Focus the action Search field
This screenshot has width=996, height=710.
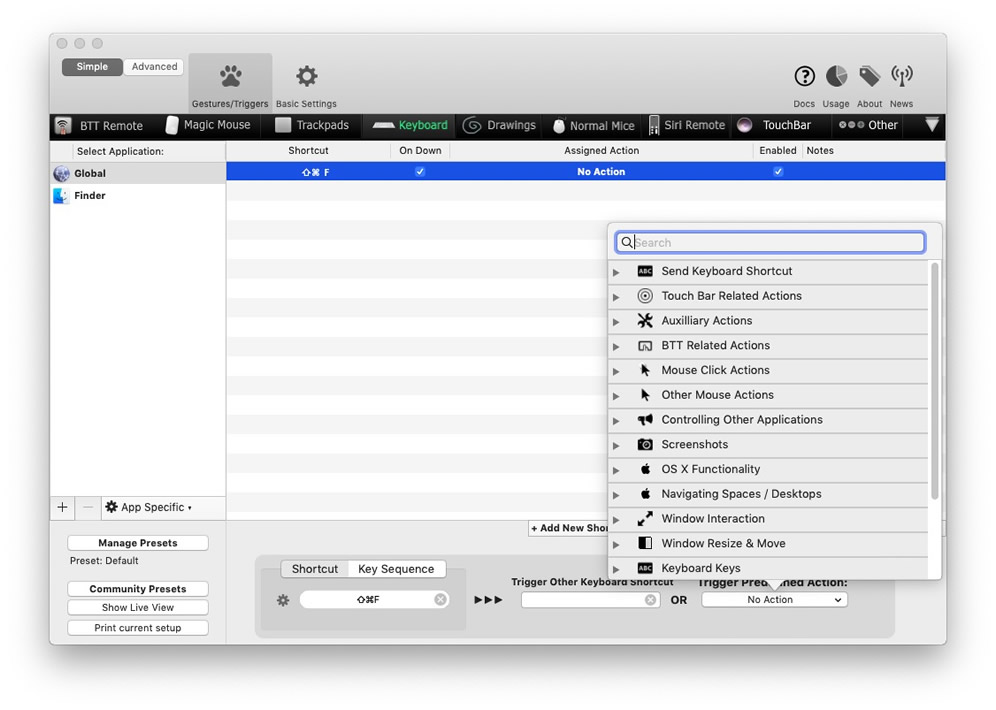[x=770, y=243]
